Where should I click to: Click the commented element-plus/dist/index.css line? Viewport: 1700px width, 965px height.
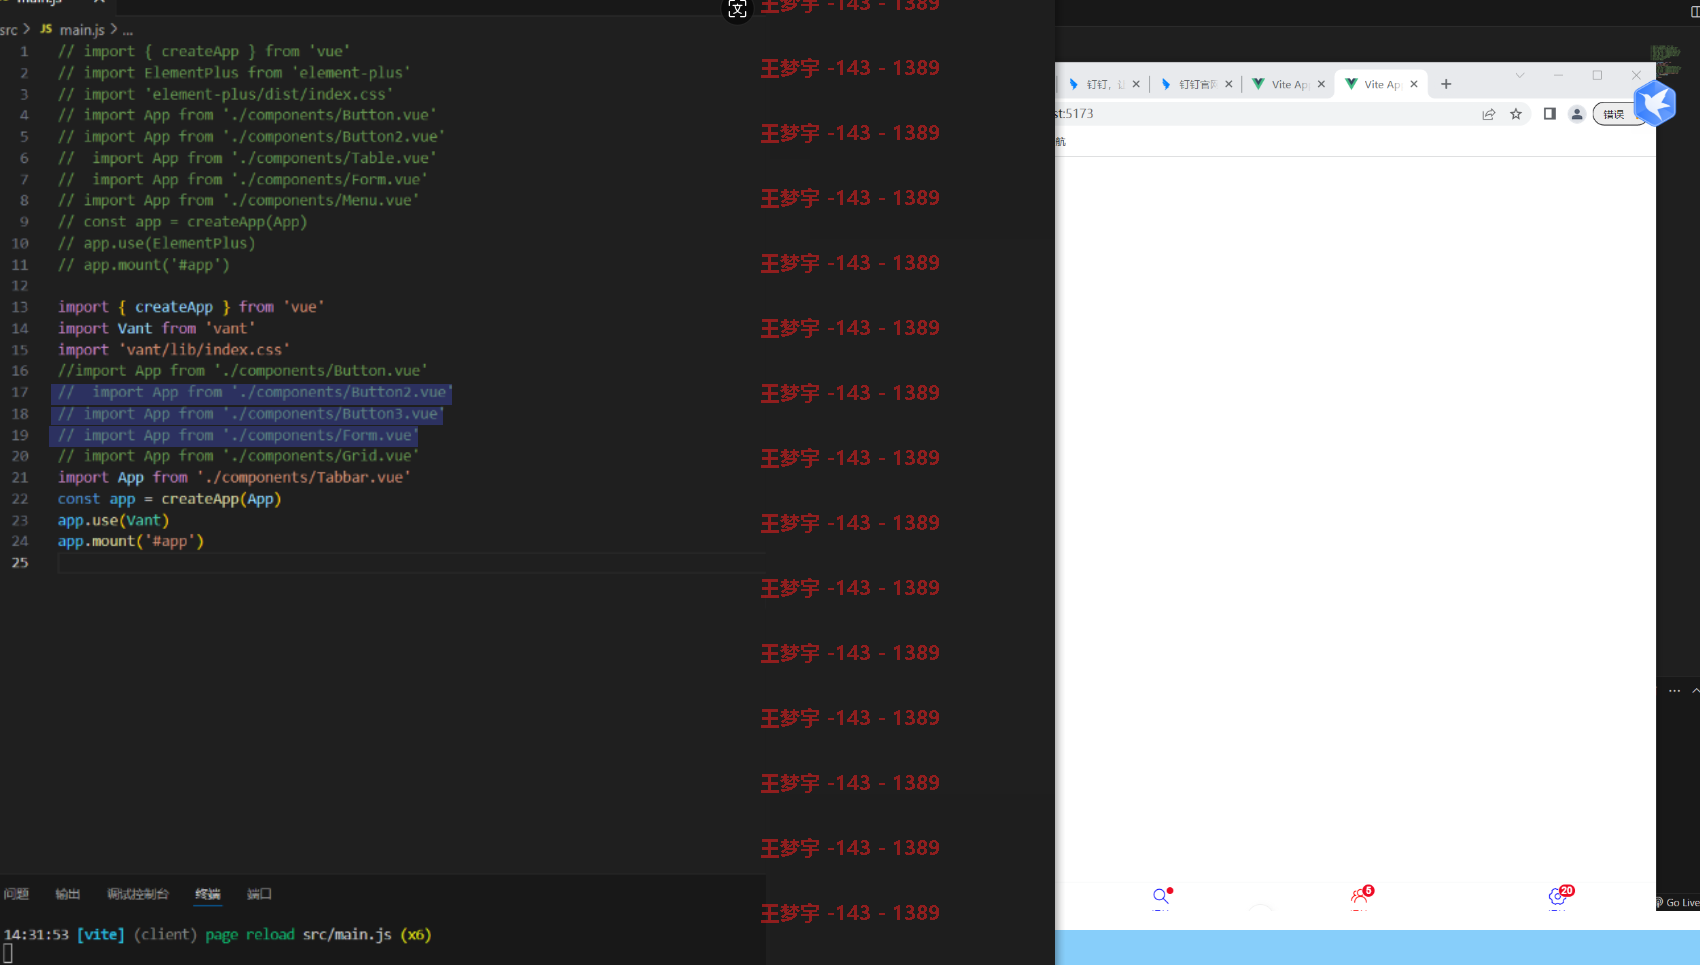point(226,94)
